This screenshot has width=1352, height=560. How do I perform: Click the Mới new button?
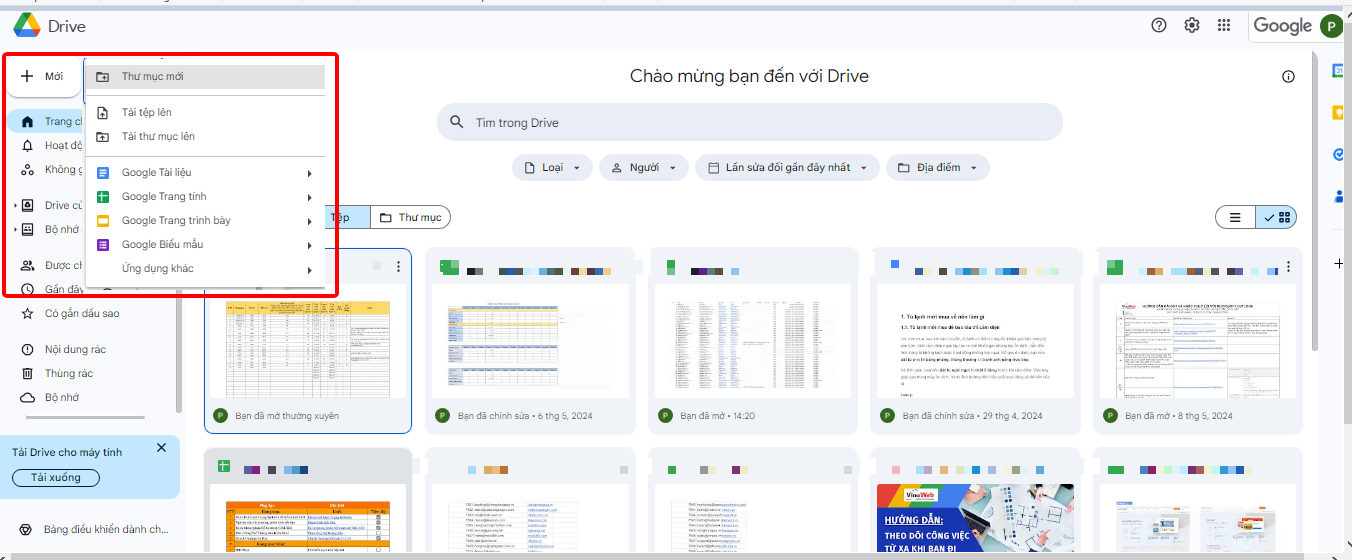[x=43, y=77]
